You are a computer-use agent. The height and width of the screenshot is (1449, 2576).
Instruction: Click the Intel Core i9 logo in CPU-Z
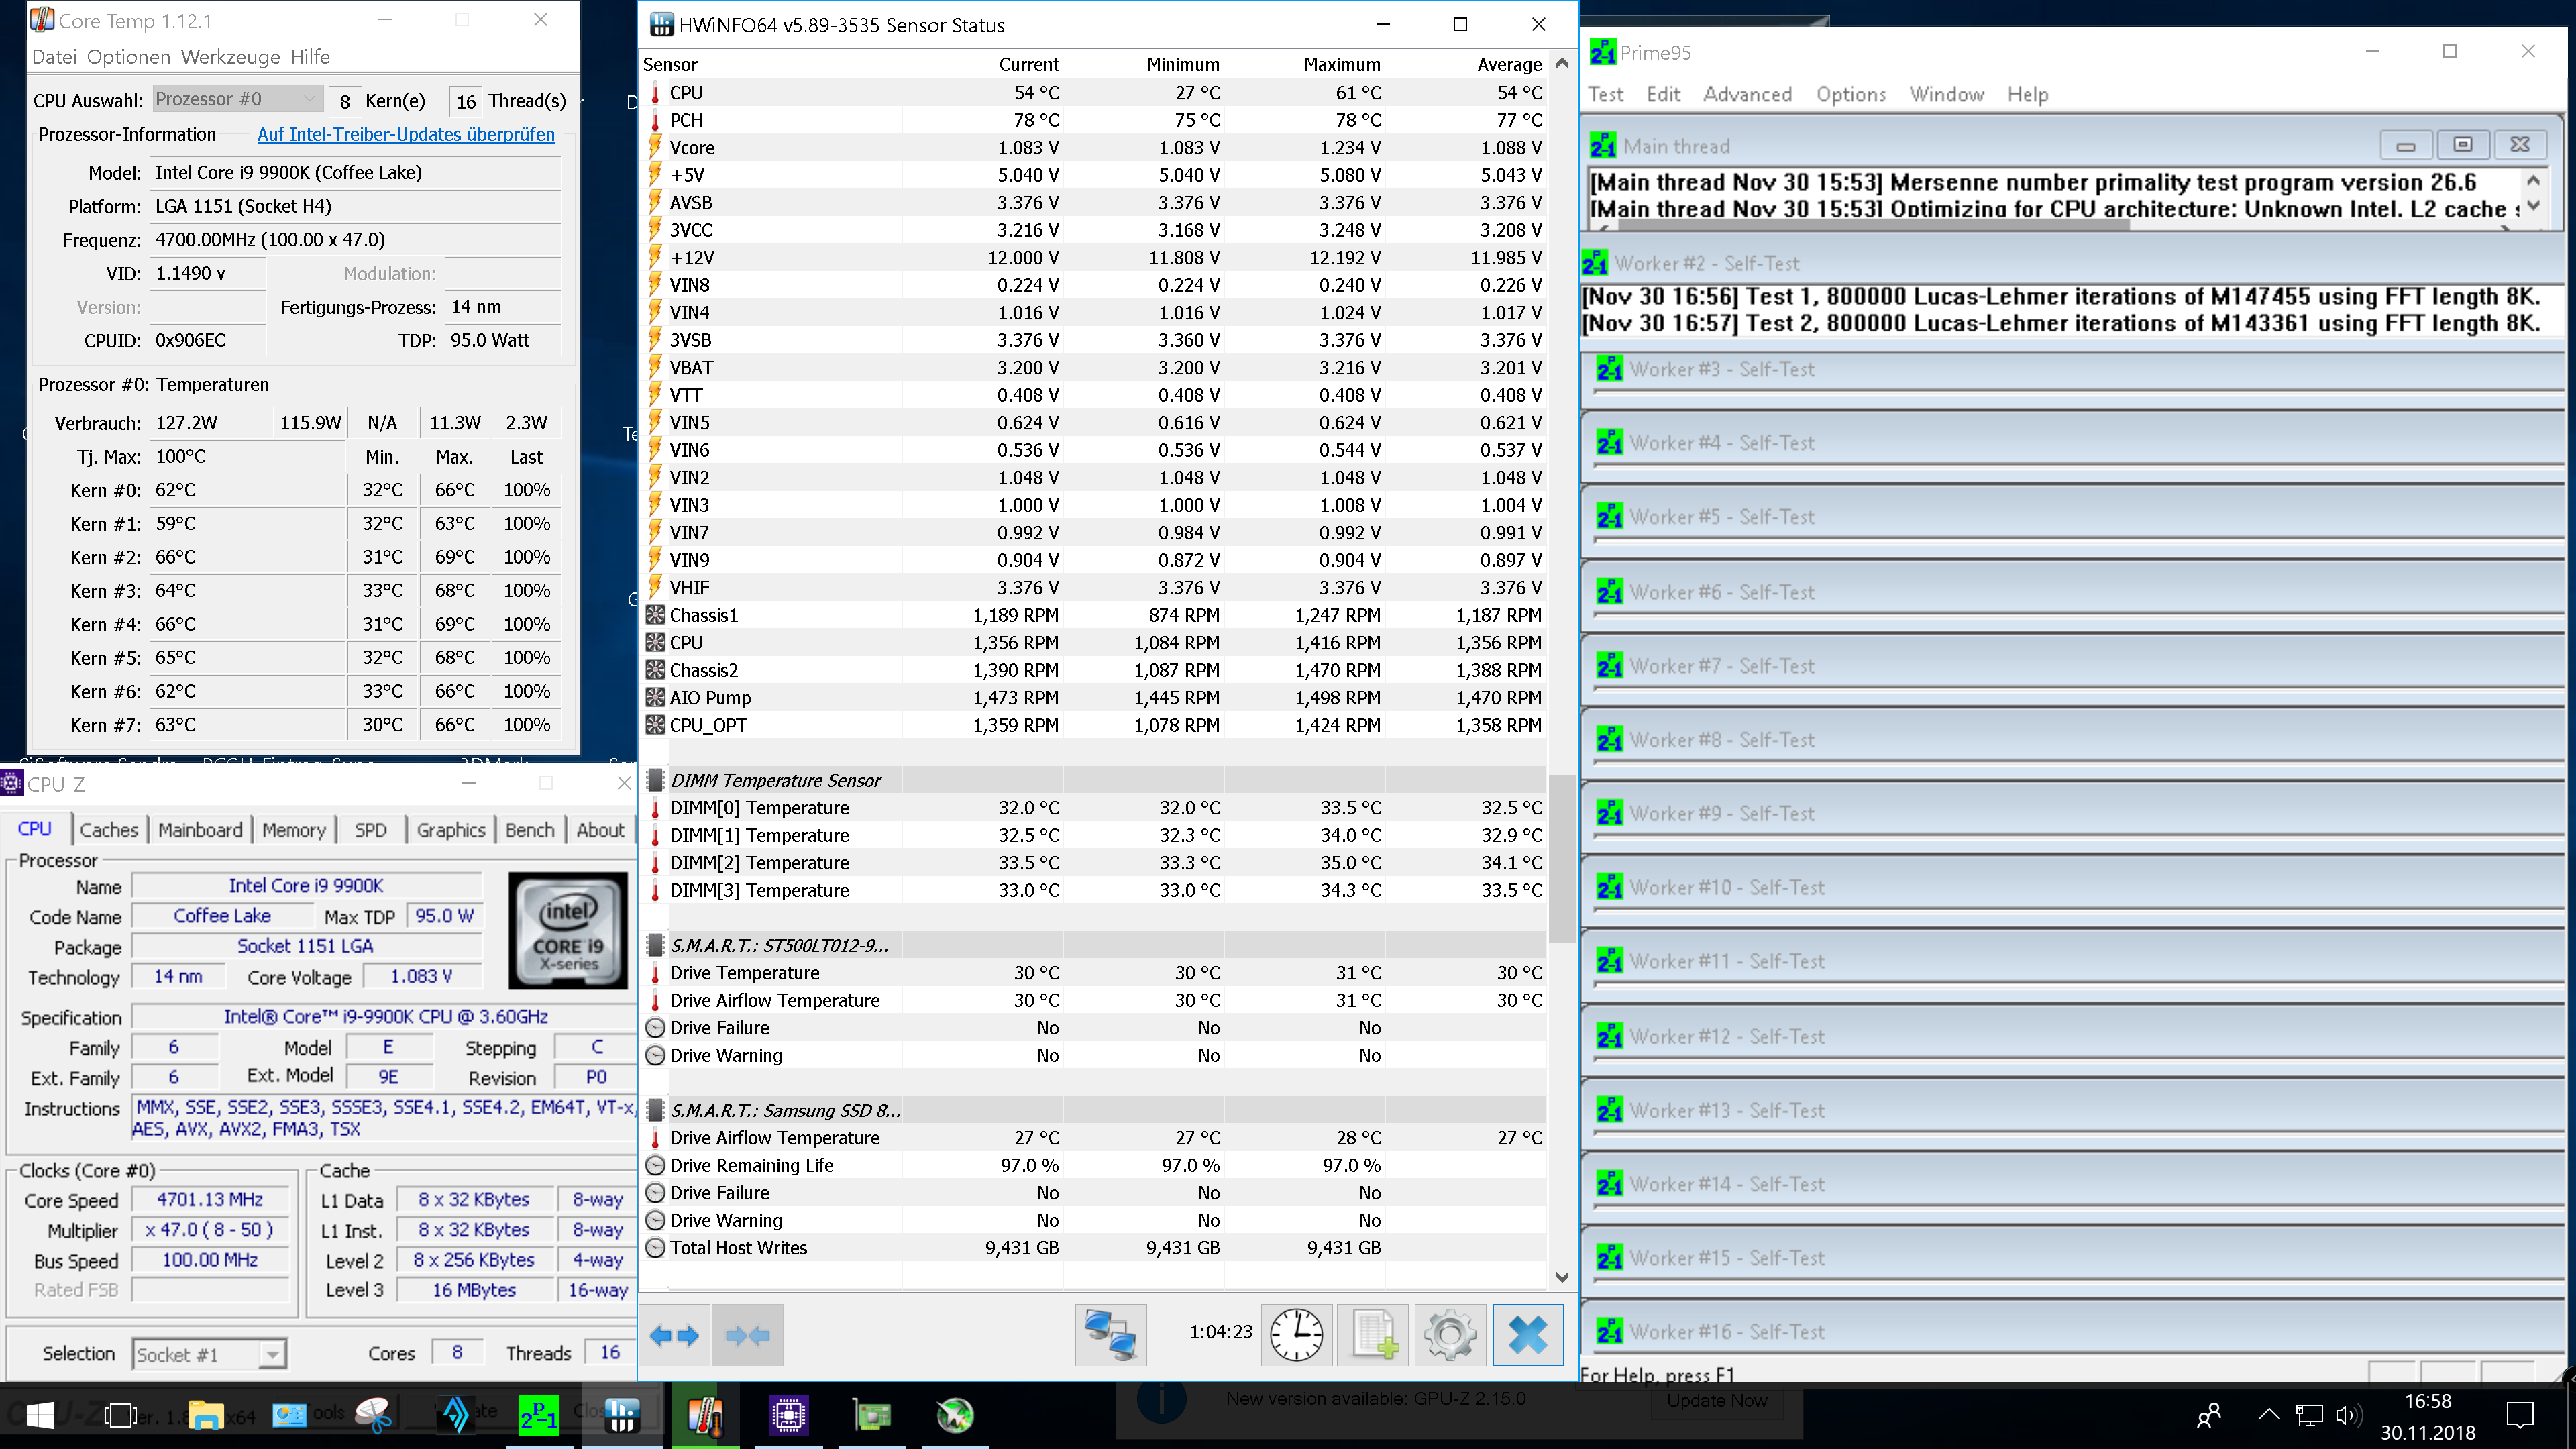[x=568, y=931]
